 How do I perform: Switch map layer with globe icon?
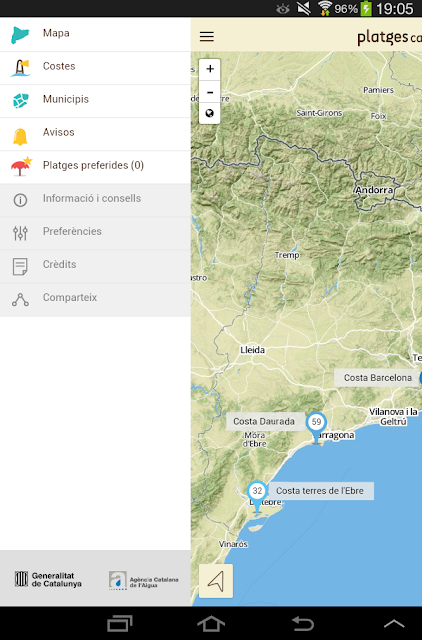point(210,113)
